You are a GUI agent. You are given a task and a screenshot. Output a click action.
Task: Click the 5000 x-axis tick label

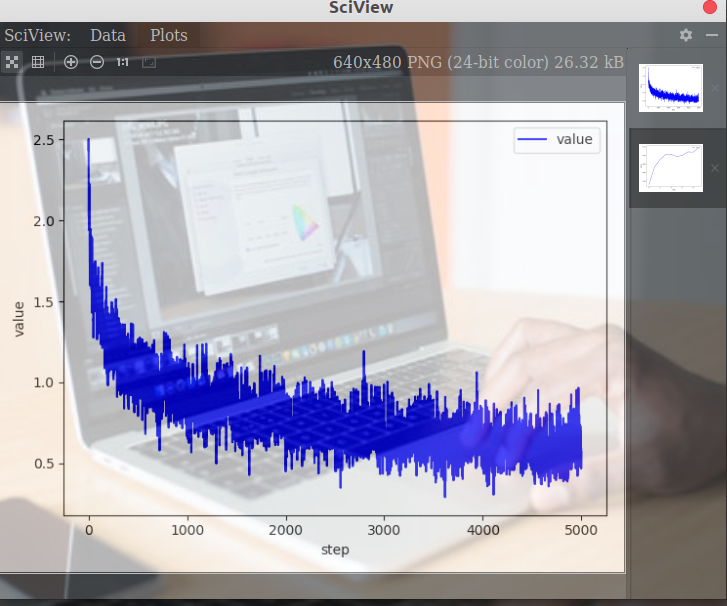[581, 530]
